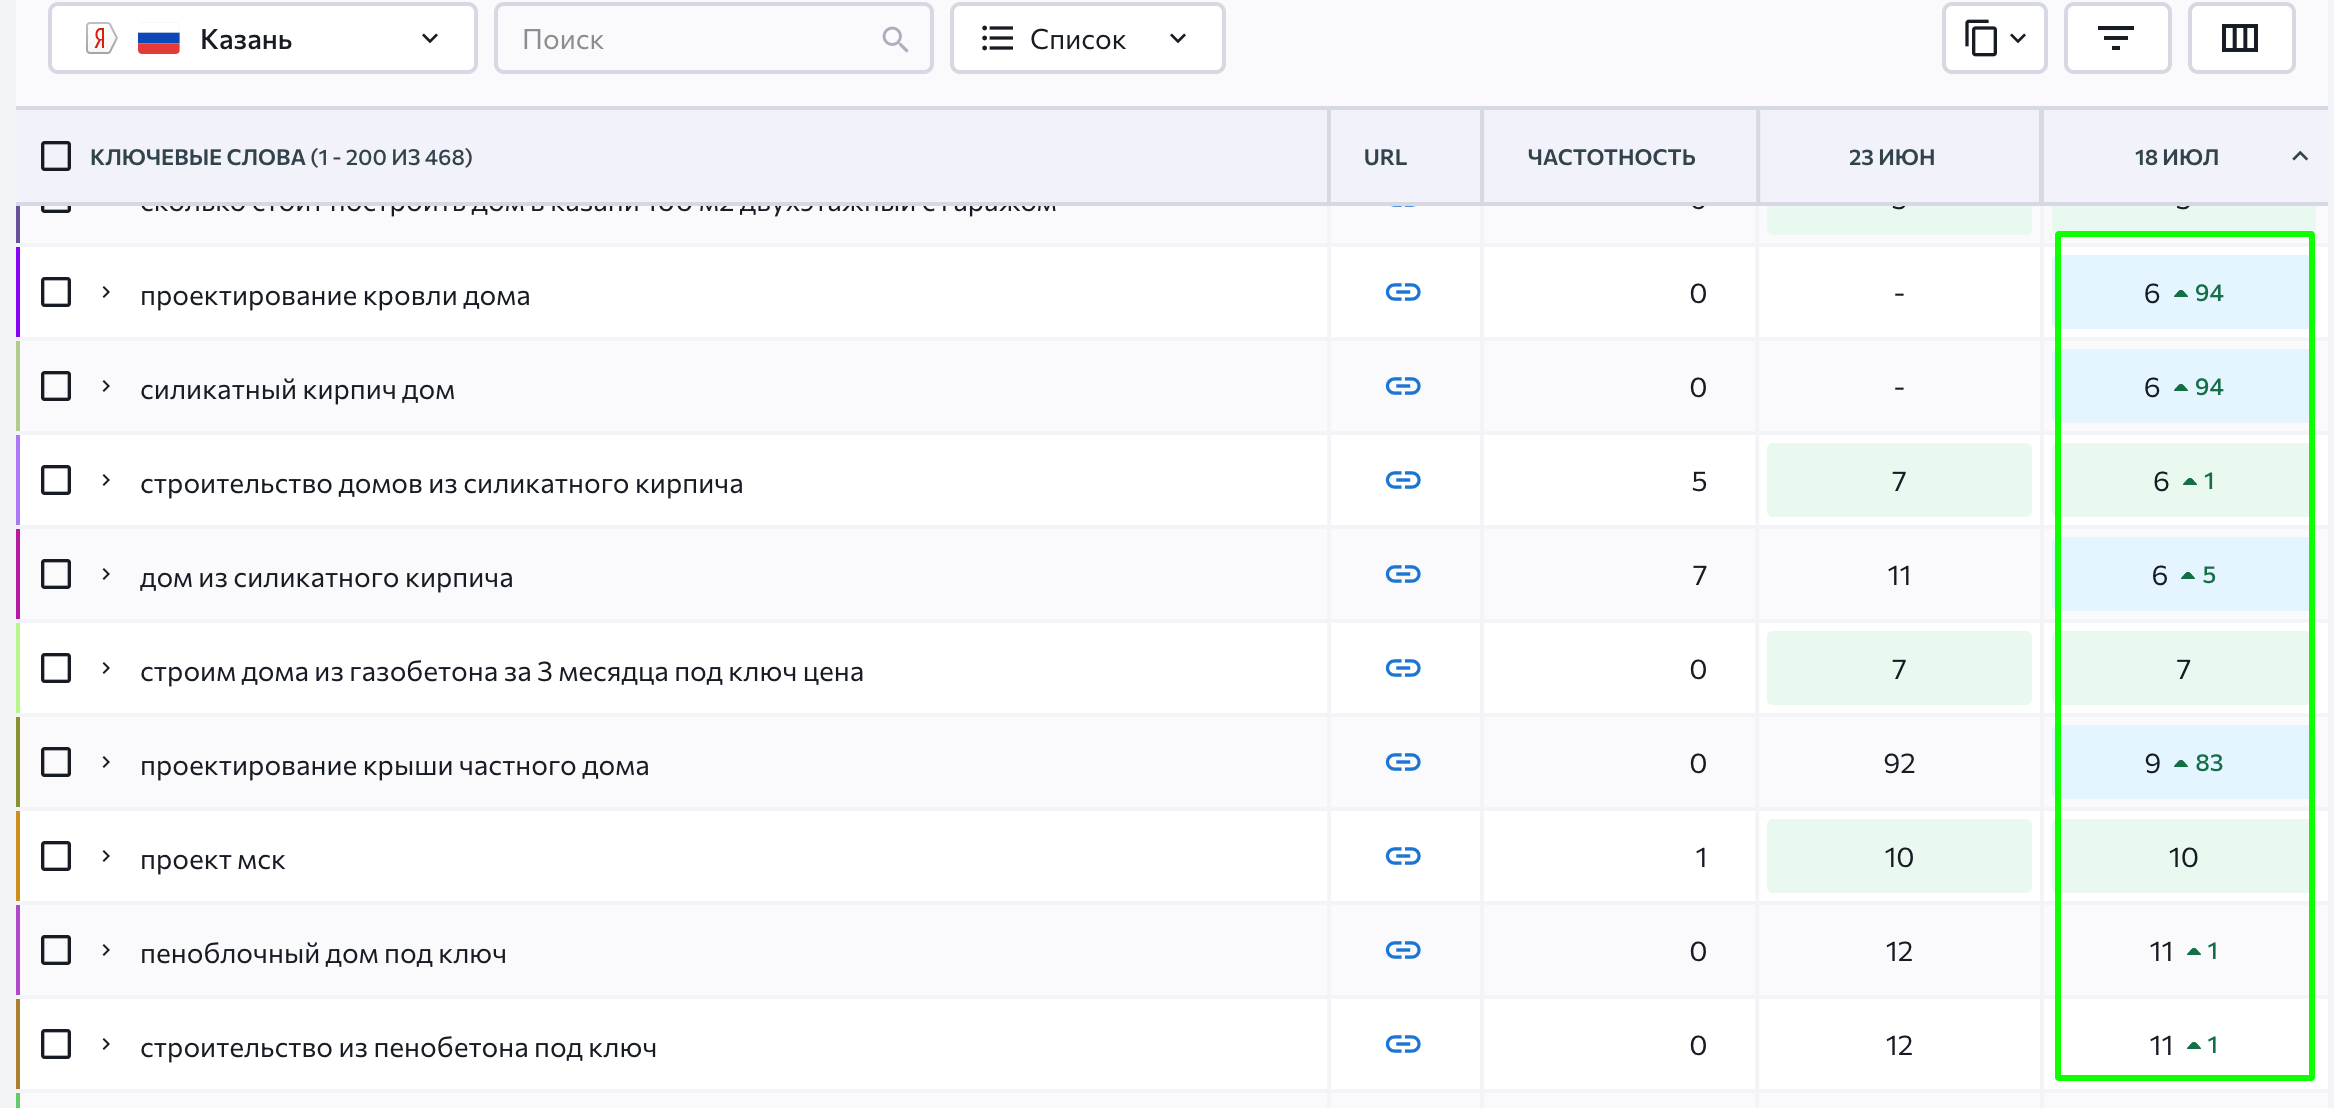Click 23 ИЮН position 10 for проект мск
Viewport: 2334px width, 1108px height.
pyautogui.click(x=1899, y=857)
